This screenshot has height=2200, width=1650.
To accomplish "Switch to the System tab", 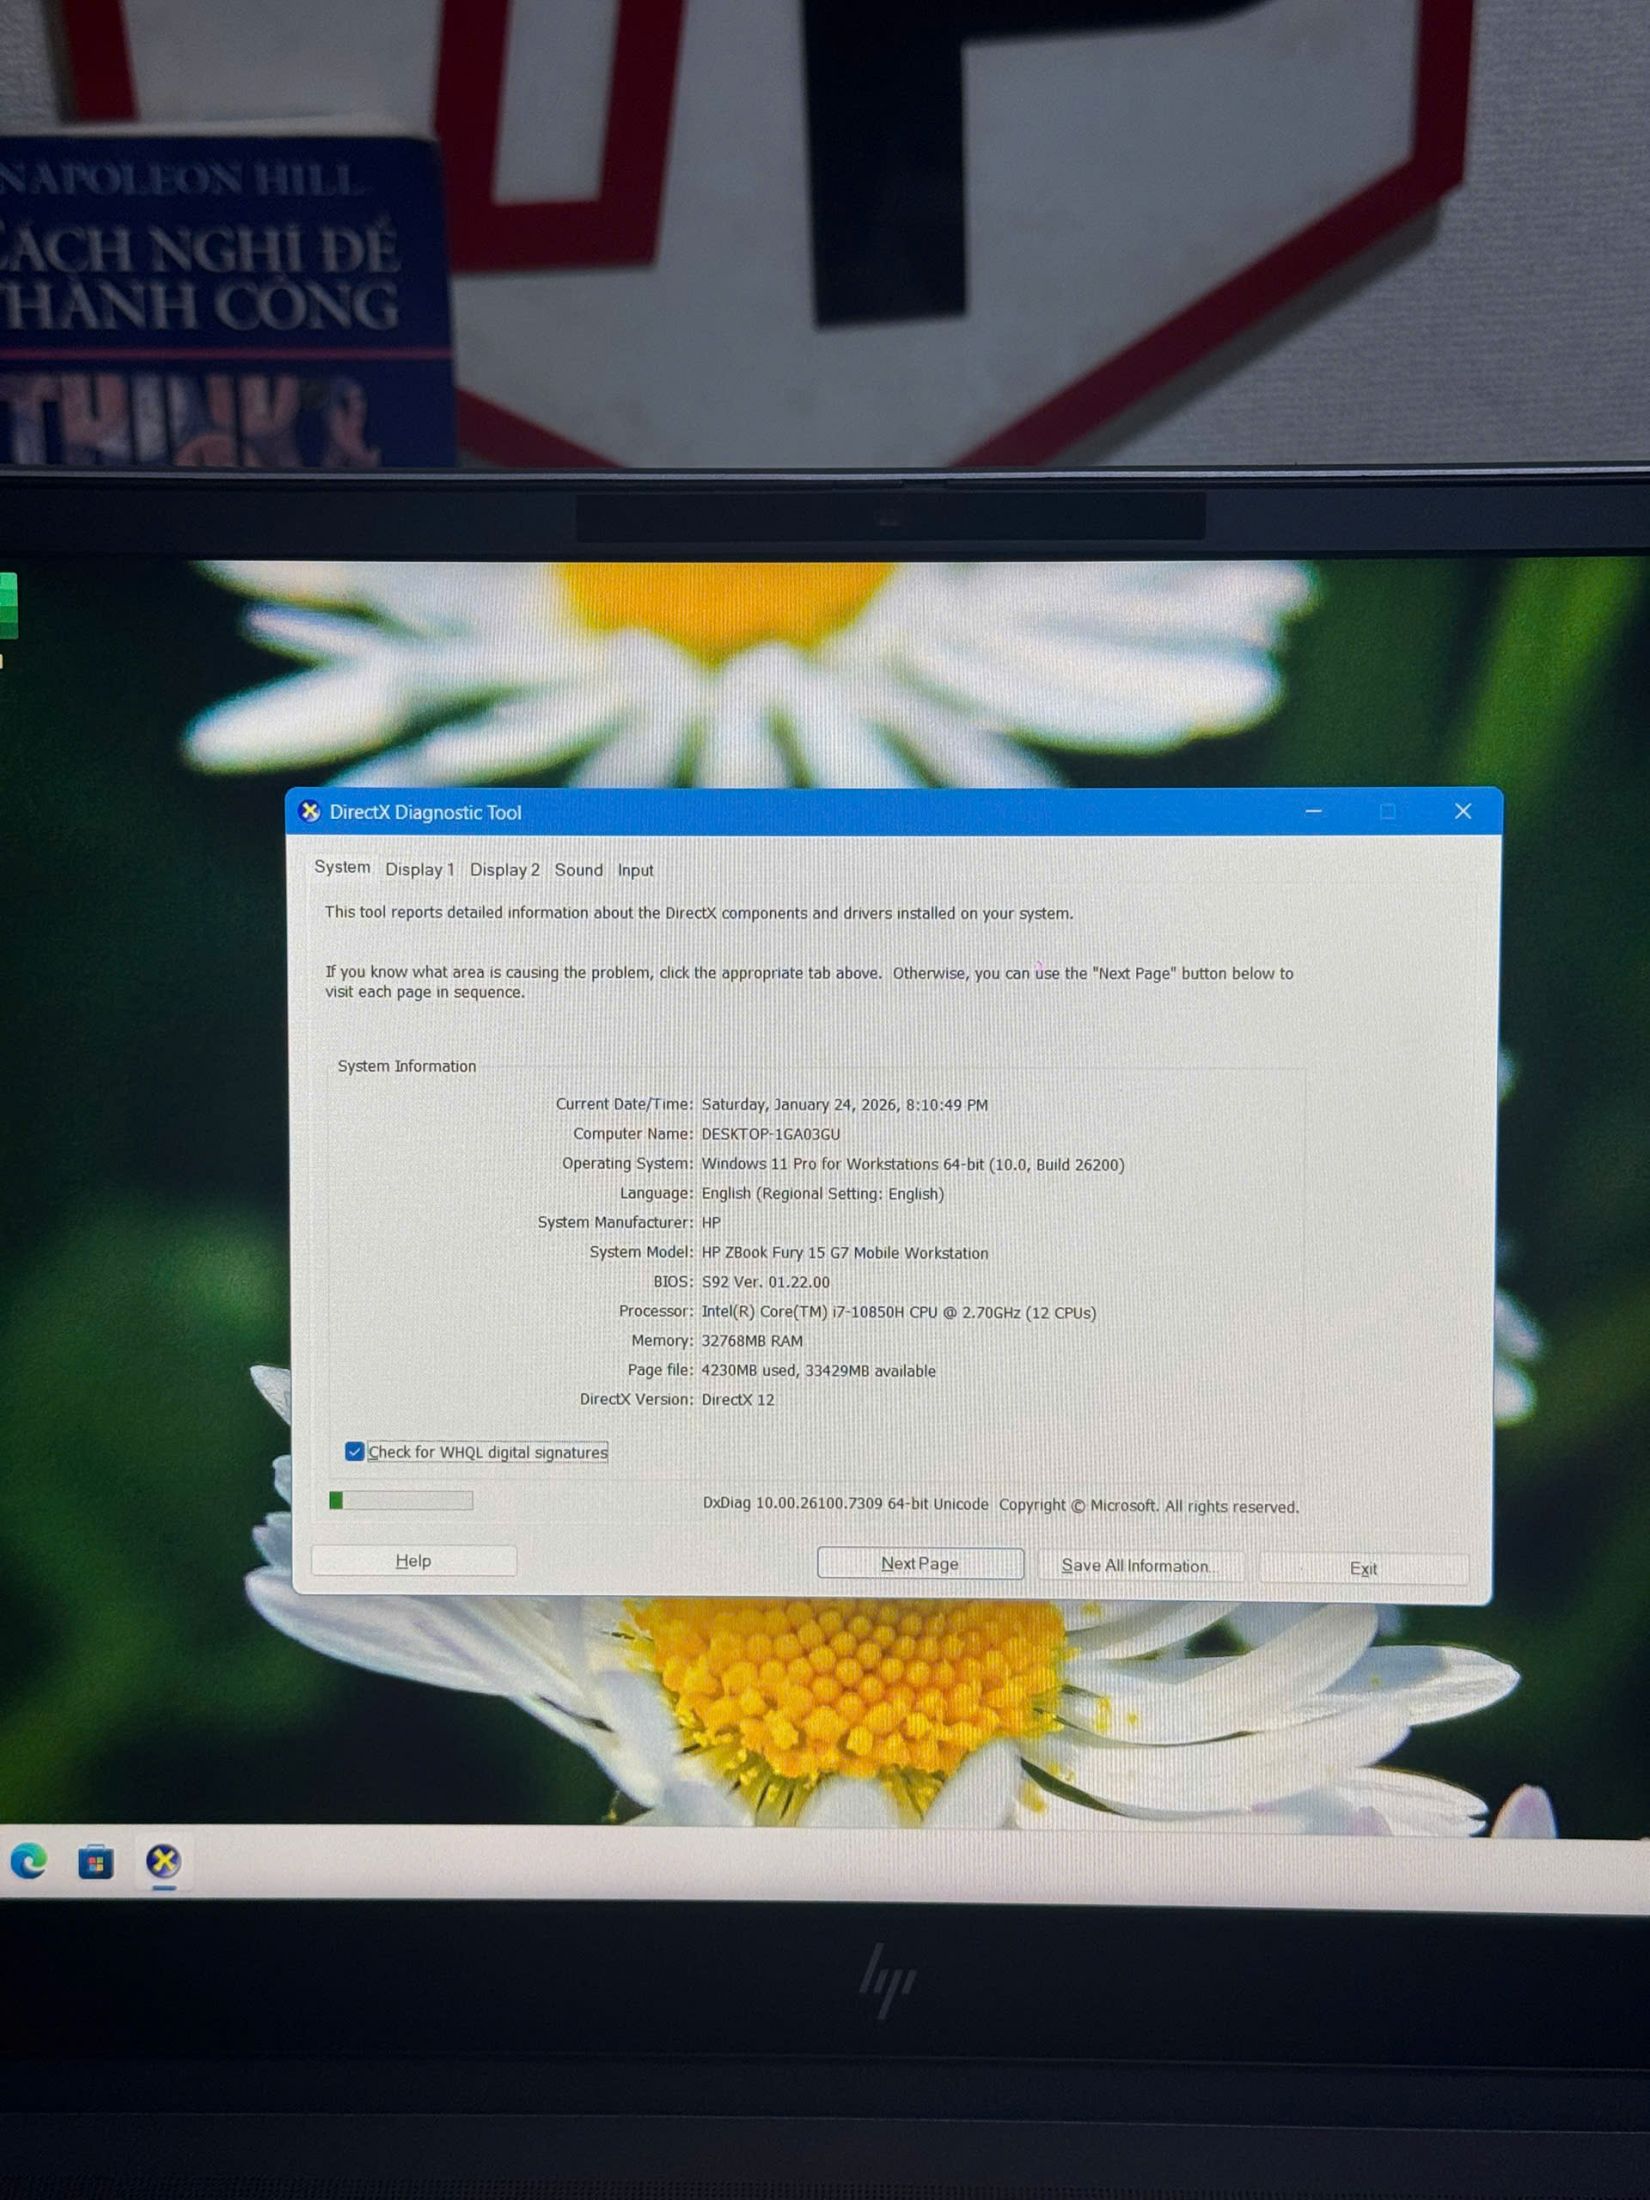I will tap(342, 867).
